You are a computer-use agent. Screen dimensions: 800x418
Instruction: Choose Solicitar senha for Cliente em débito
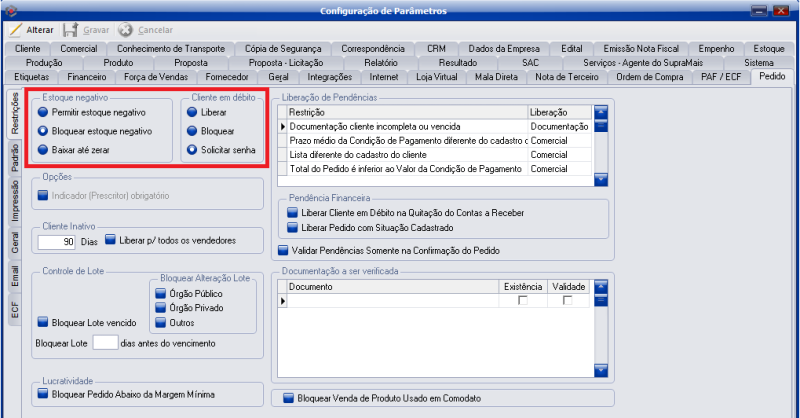pos(191,149)
